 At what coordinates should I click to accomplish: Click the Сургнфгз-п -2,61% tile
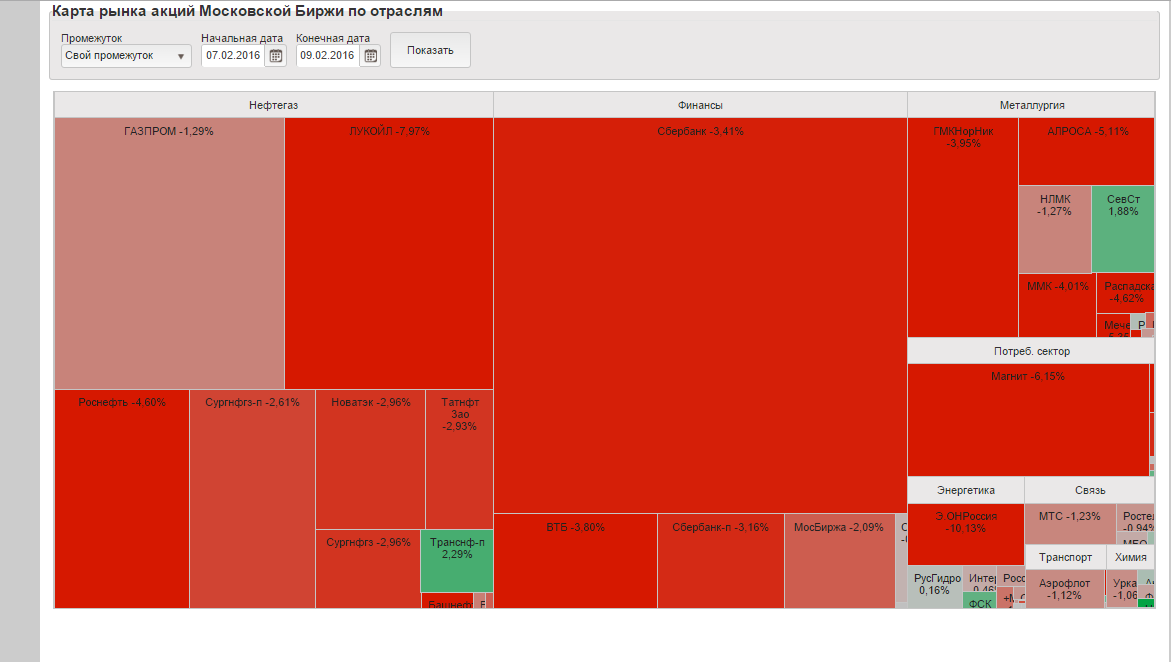coord(252,499)
